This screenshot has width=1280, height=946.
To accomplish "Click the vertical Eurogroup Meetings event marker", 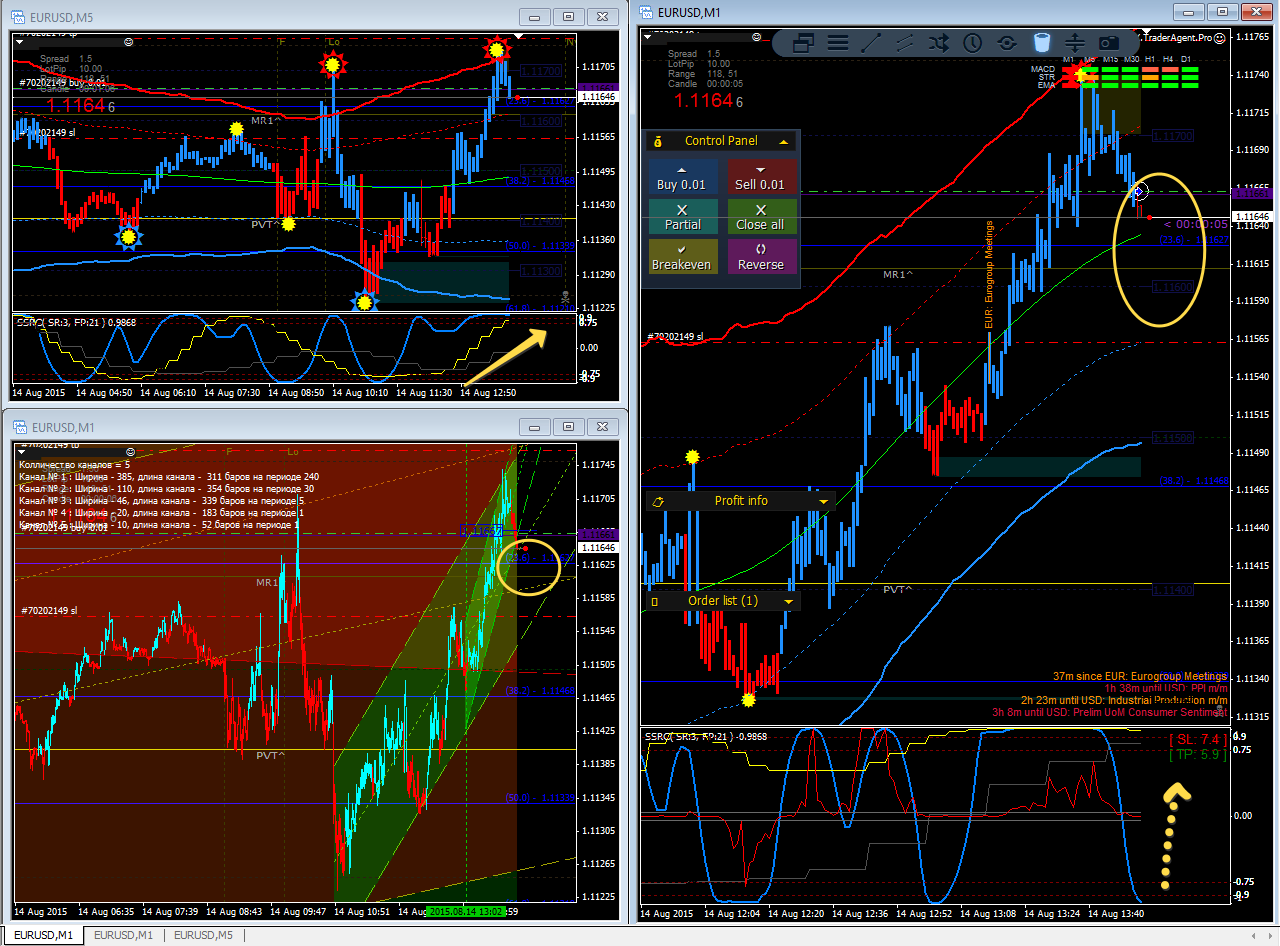I will [x=990, y=276].
